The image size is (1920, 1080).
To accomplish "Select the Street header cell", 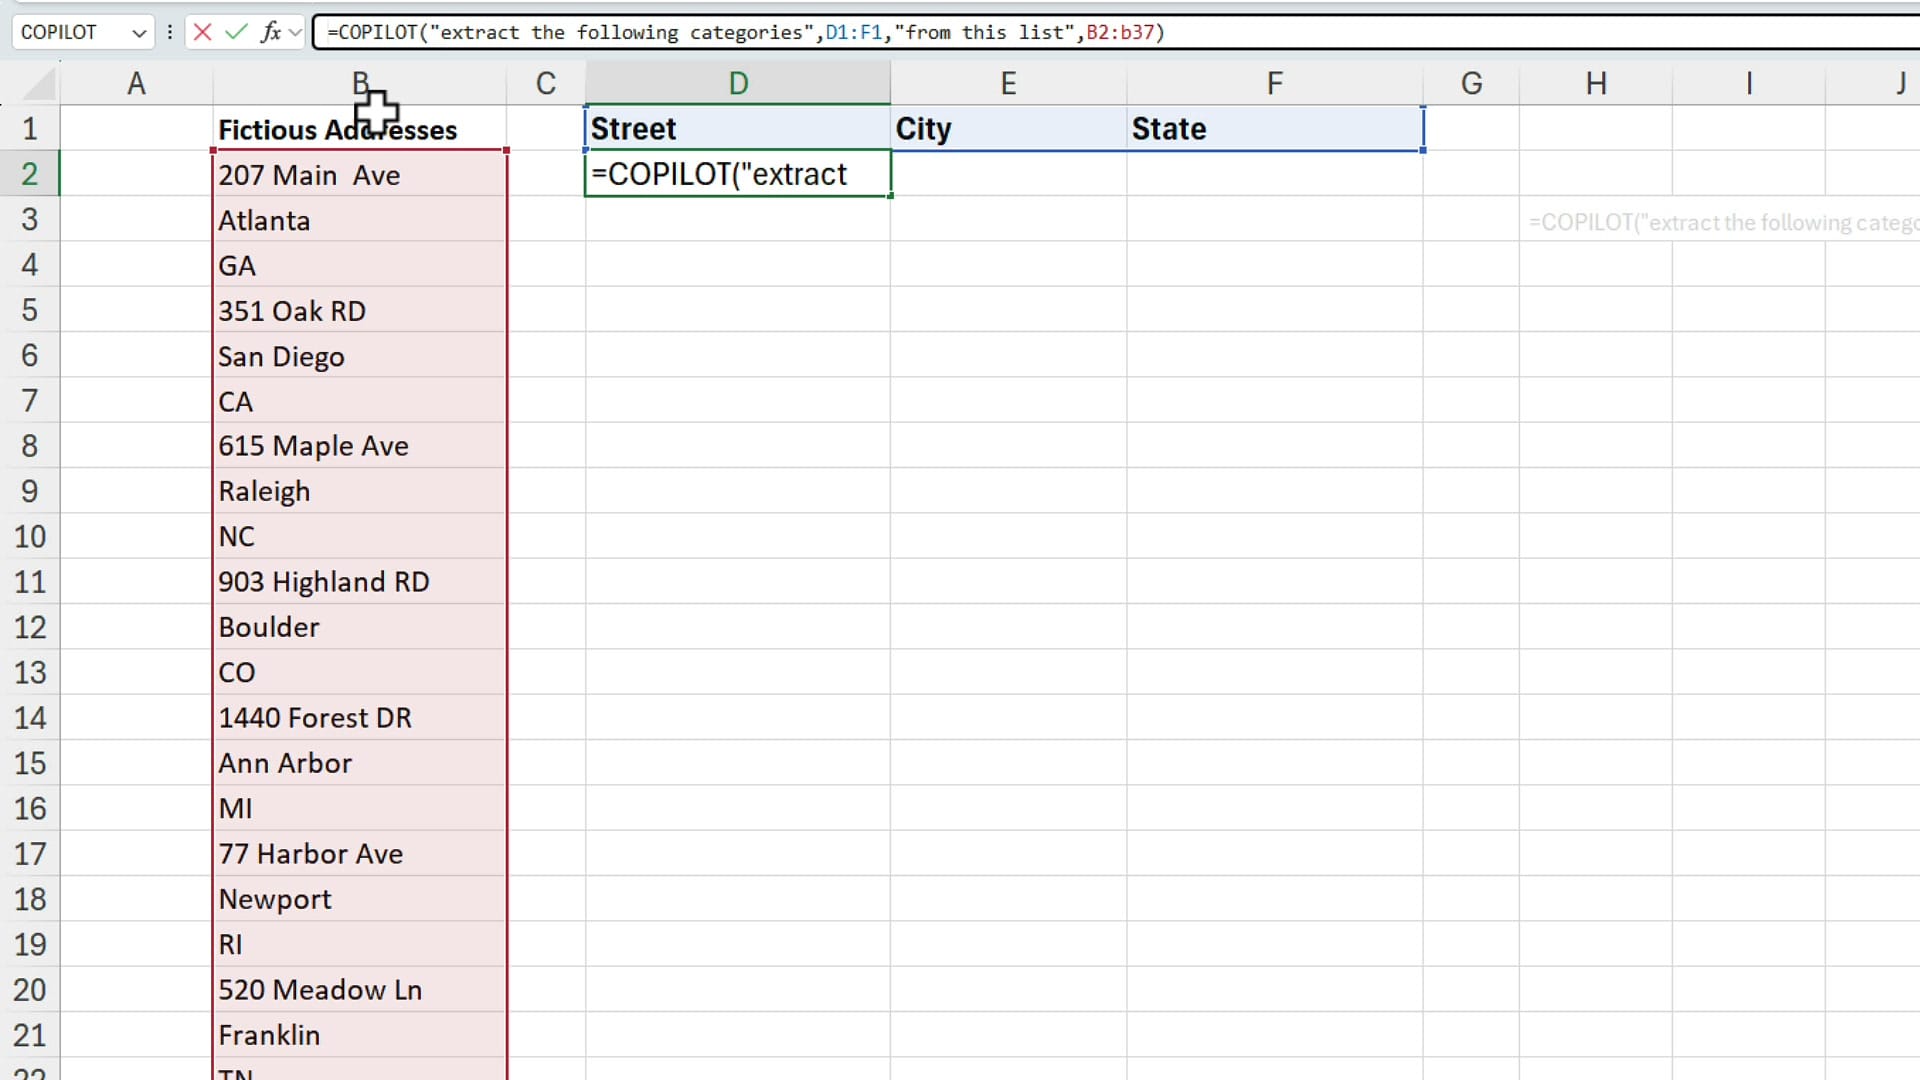I will (737, 128).
